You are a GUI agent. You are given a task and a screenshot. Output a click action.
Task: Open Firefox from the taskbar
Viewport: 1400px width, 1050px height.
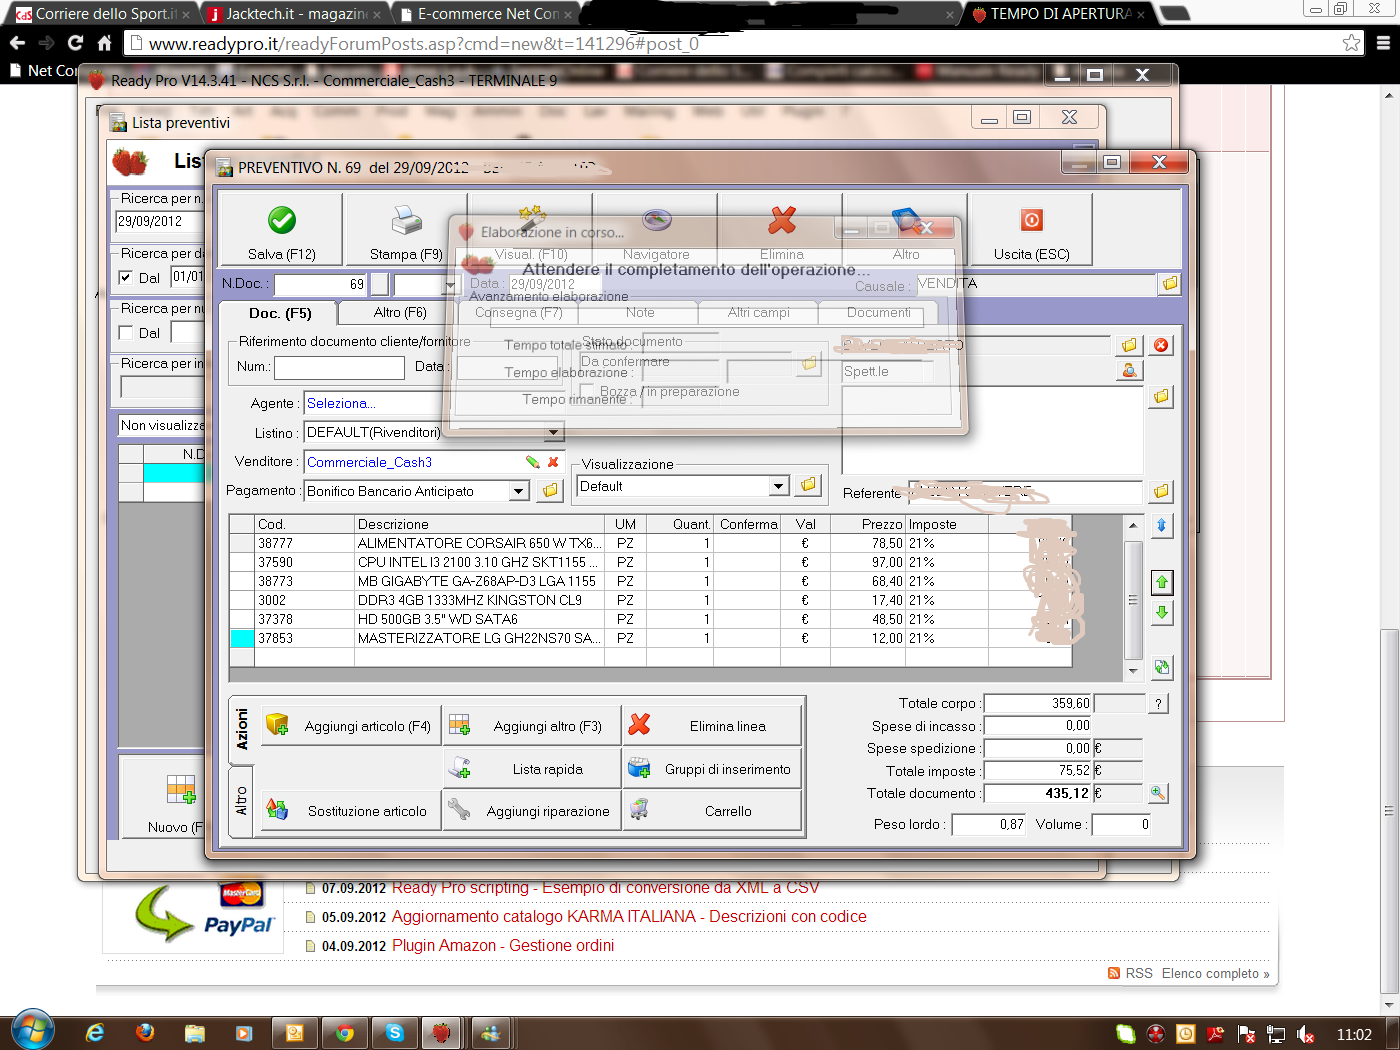coord(145,1033)
